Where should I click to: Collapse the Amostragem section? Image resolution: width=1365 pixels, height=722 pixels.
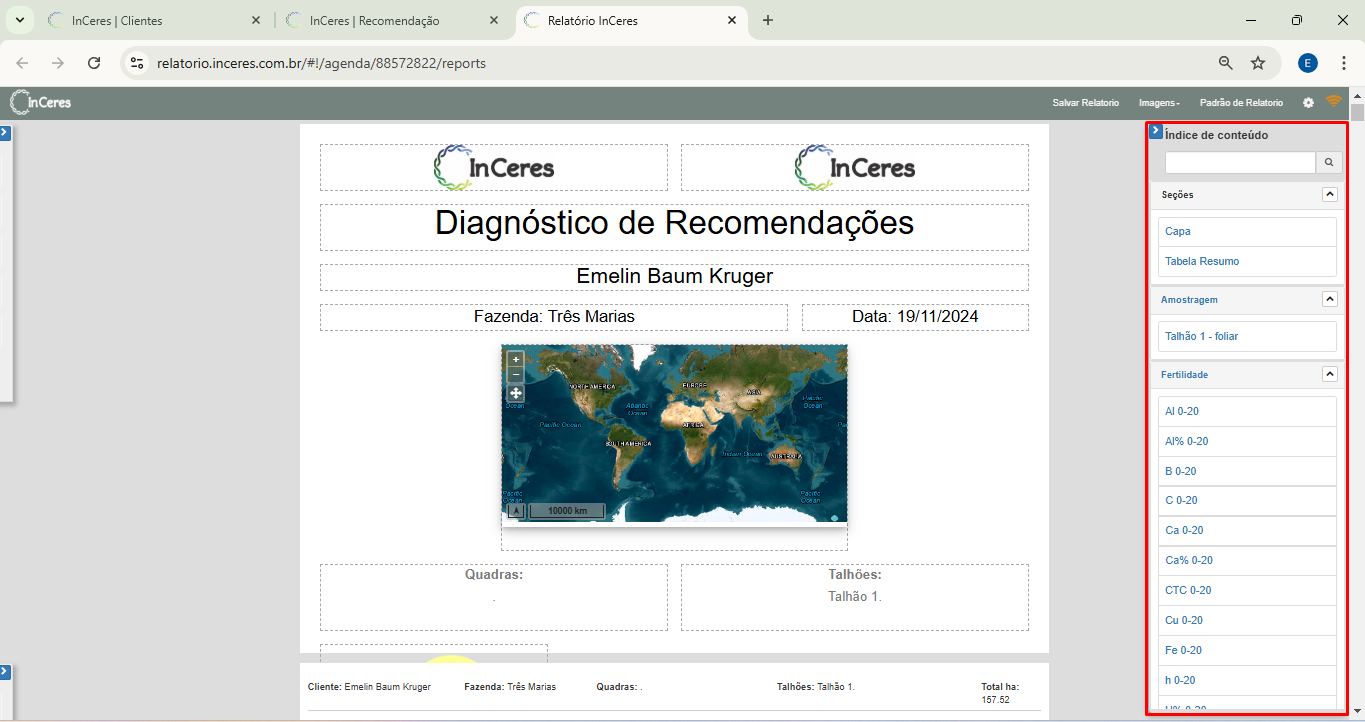[1329, 299]
